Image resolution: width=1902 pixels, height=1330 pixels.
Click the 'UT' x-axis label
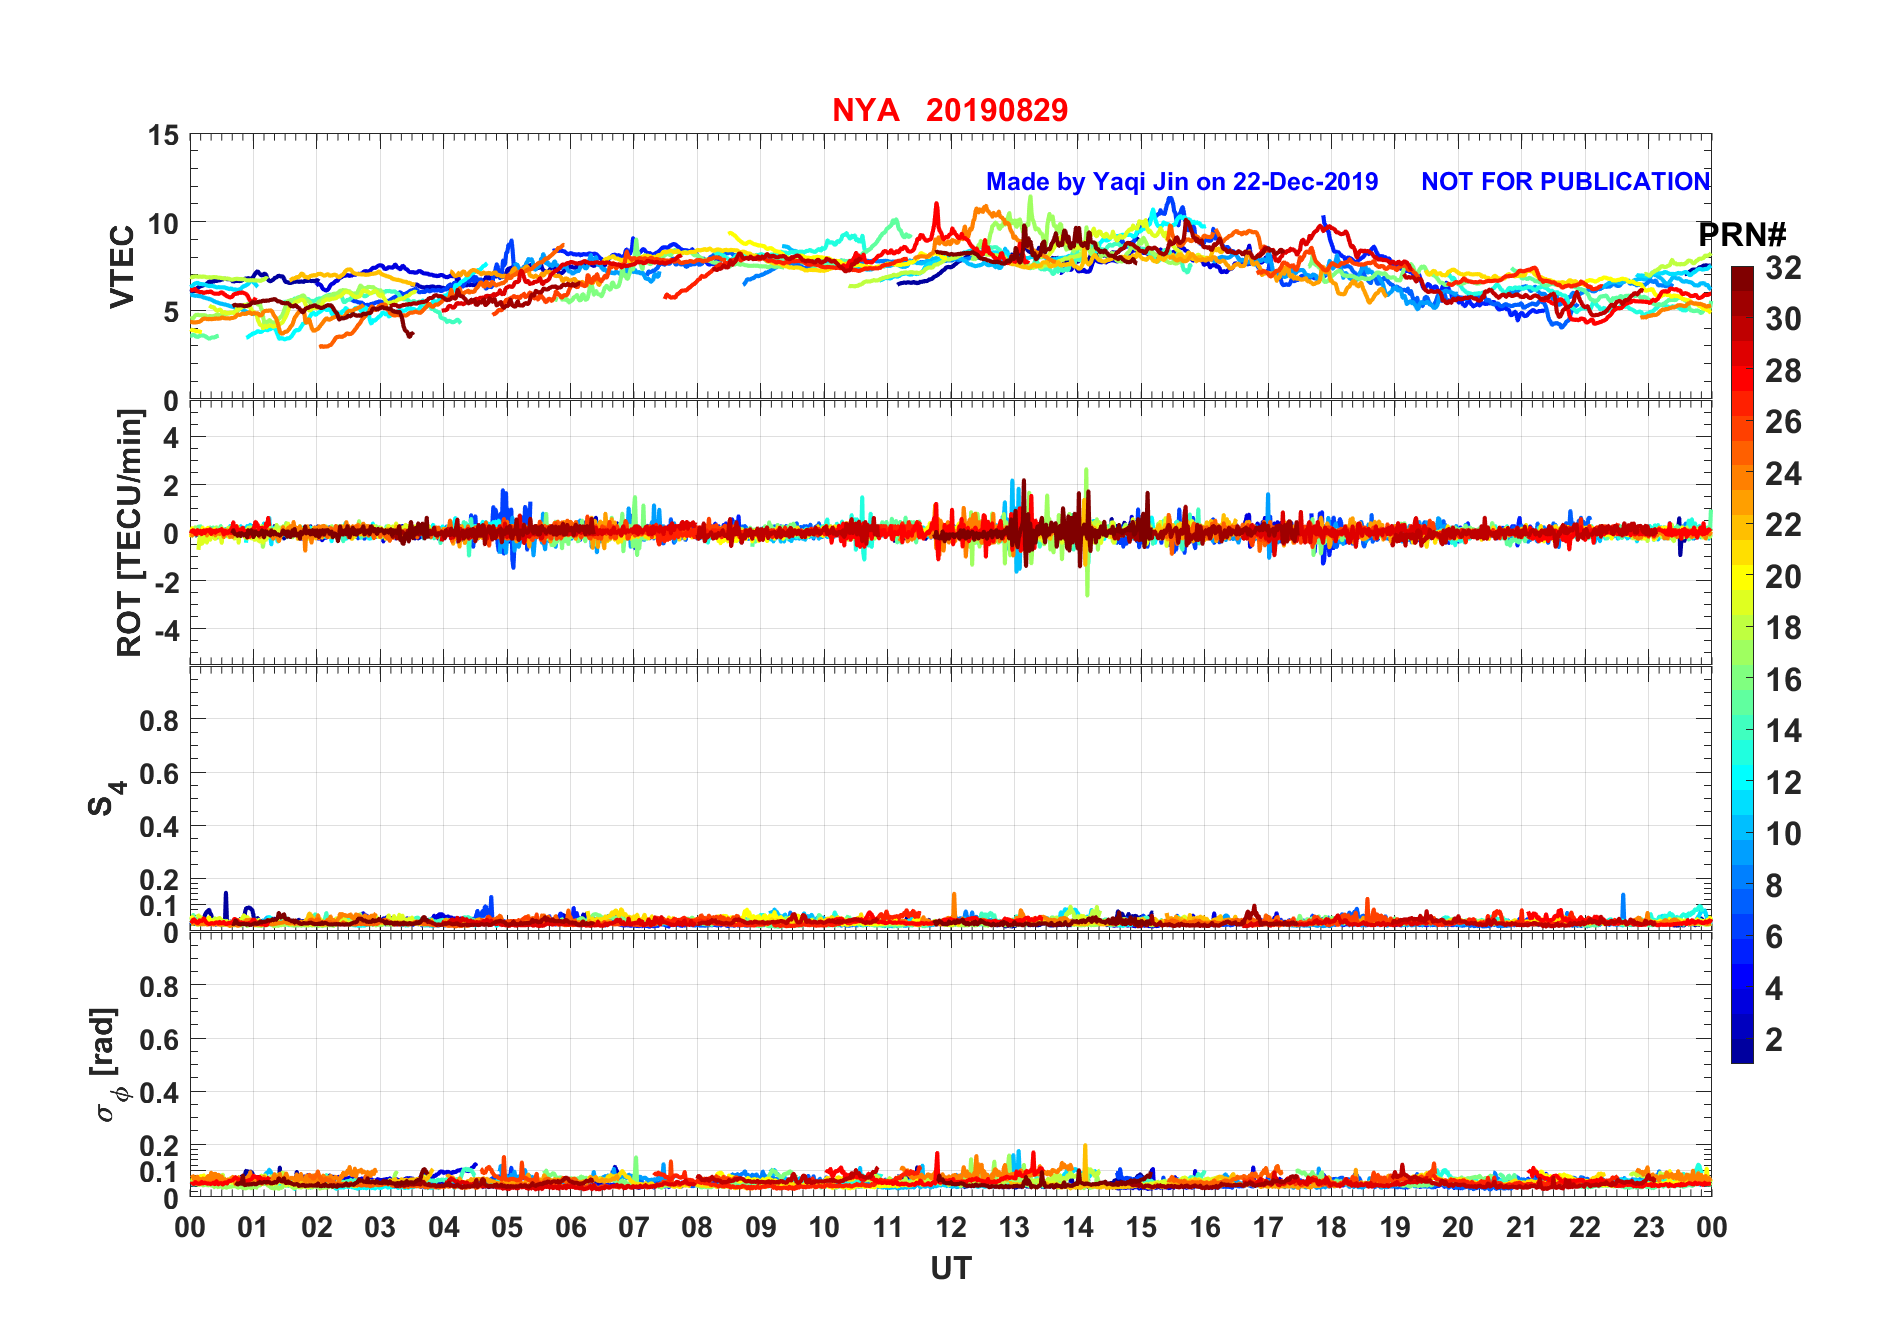click(951, 1269)
